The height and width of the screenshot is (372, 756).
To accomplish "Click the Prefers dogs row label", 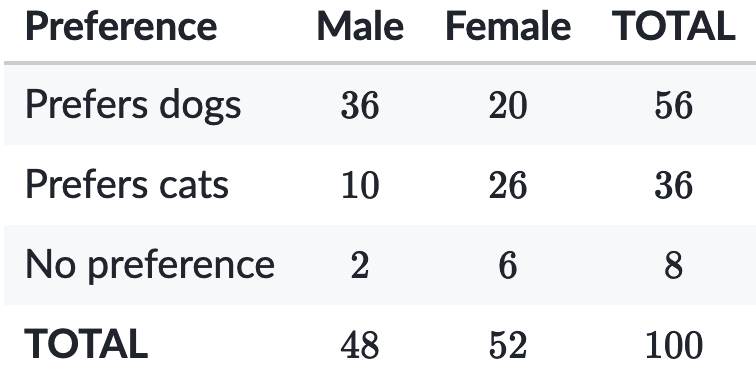I will [x=133, y=105].
